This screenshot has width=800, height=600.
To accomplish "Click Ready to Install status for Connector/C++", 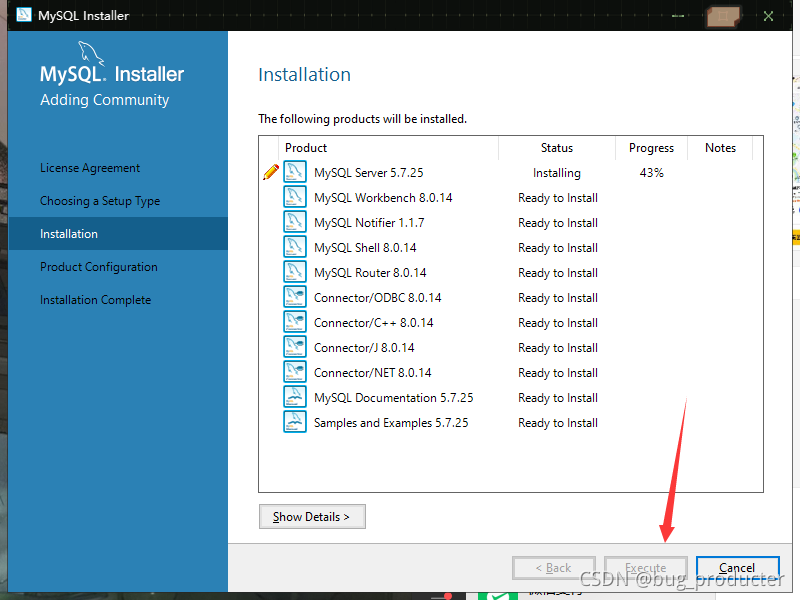I will (558, 323).
